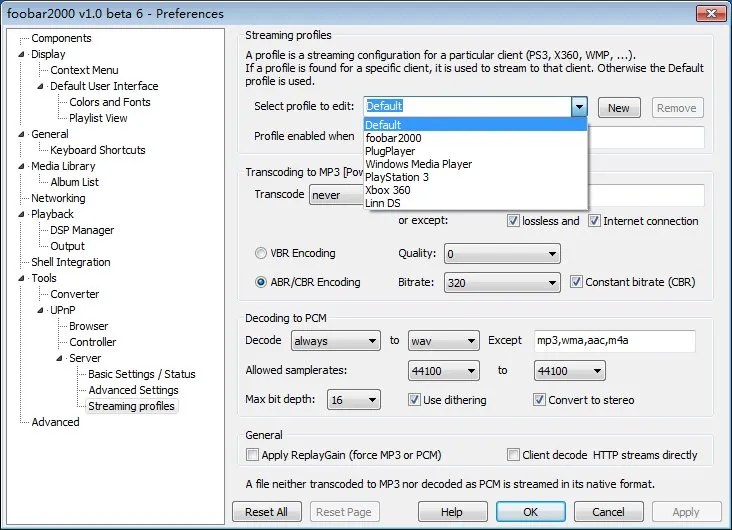The image size is (732, 530).
Task: Open the Quality dropdown
Action: tap(502, 254)
